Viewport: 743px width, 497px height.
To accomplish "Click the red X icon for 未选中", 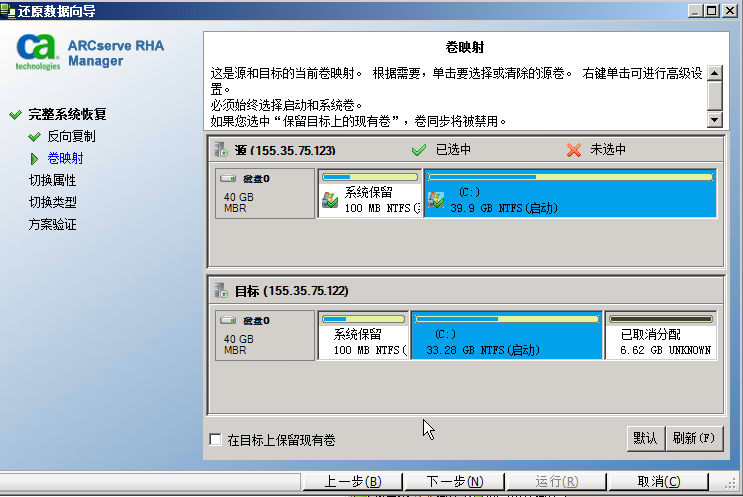I will coord(573,150).
